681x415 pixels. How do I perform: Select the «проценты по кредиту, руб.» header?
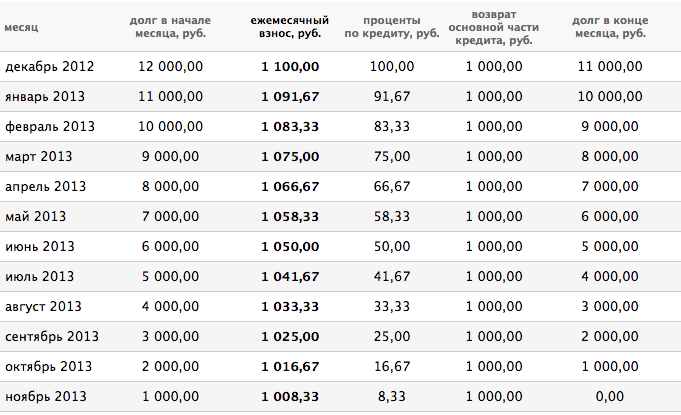pyautogui.click(x=392, y=27)
